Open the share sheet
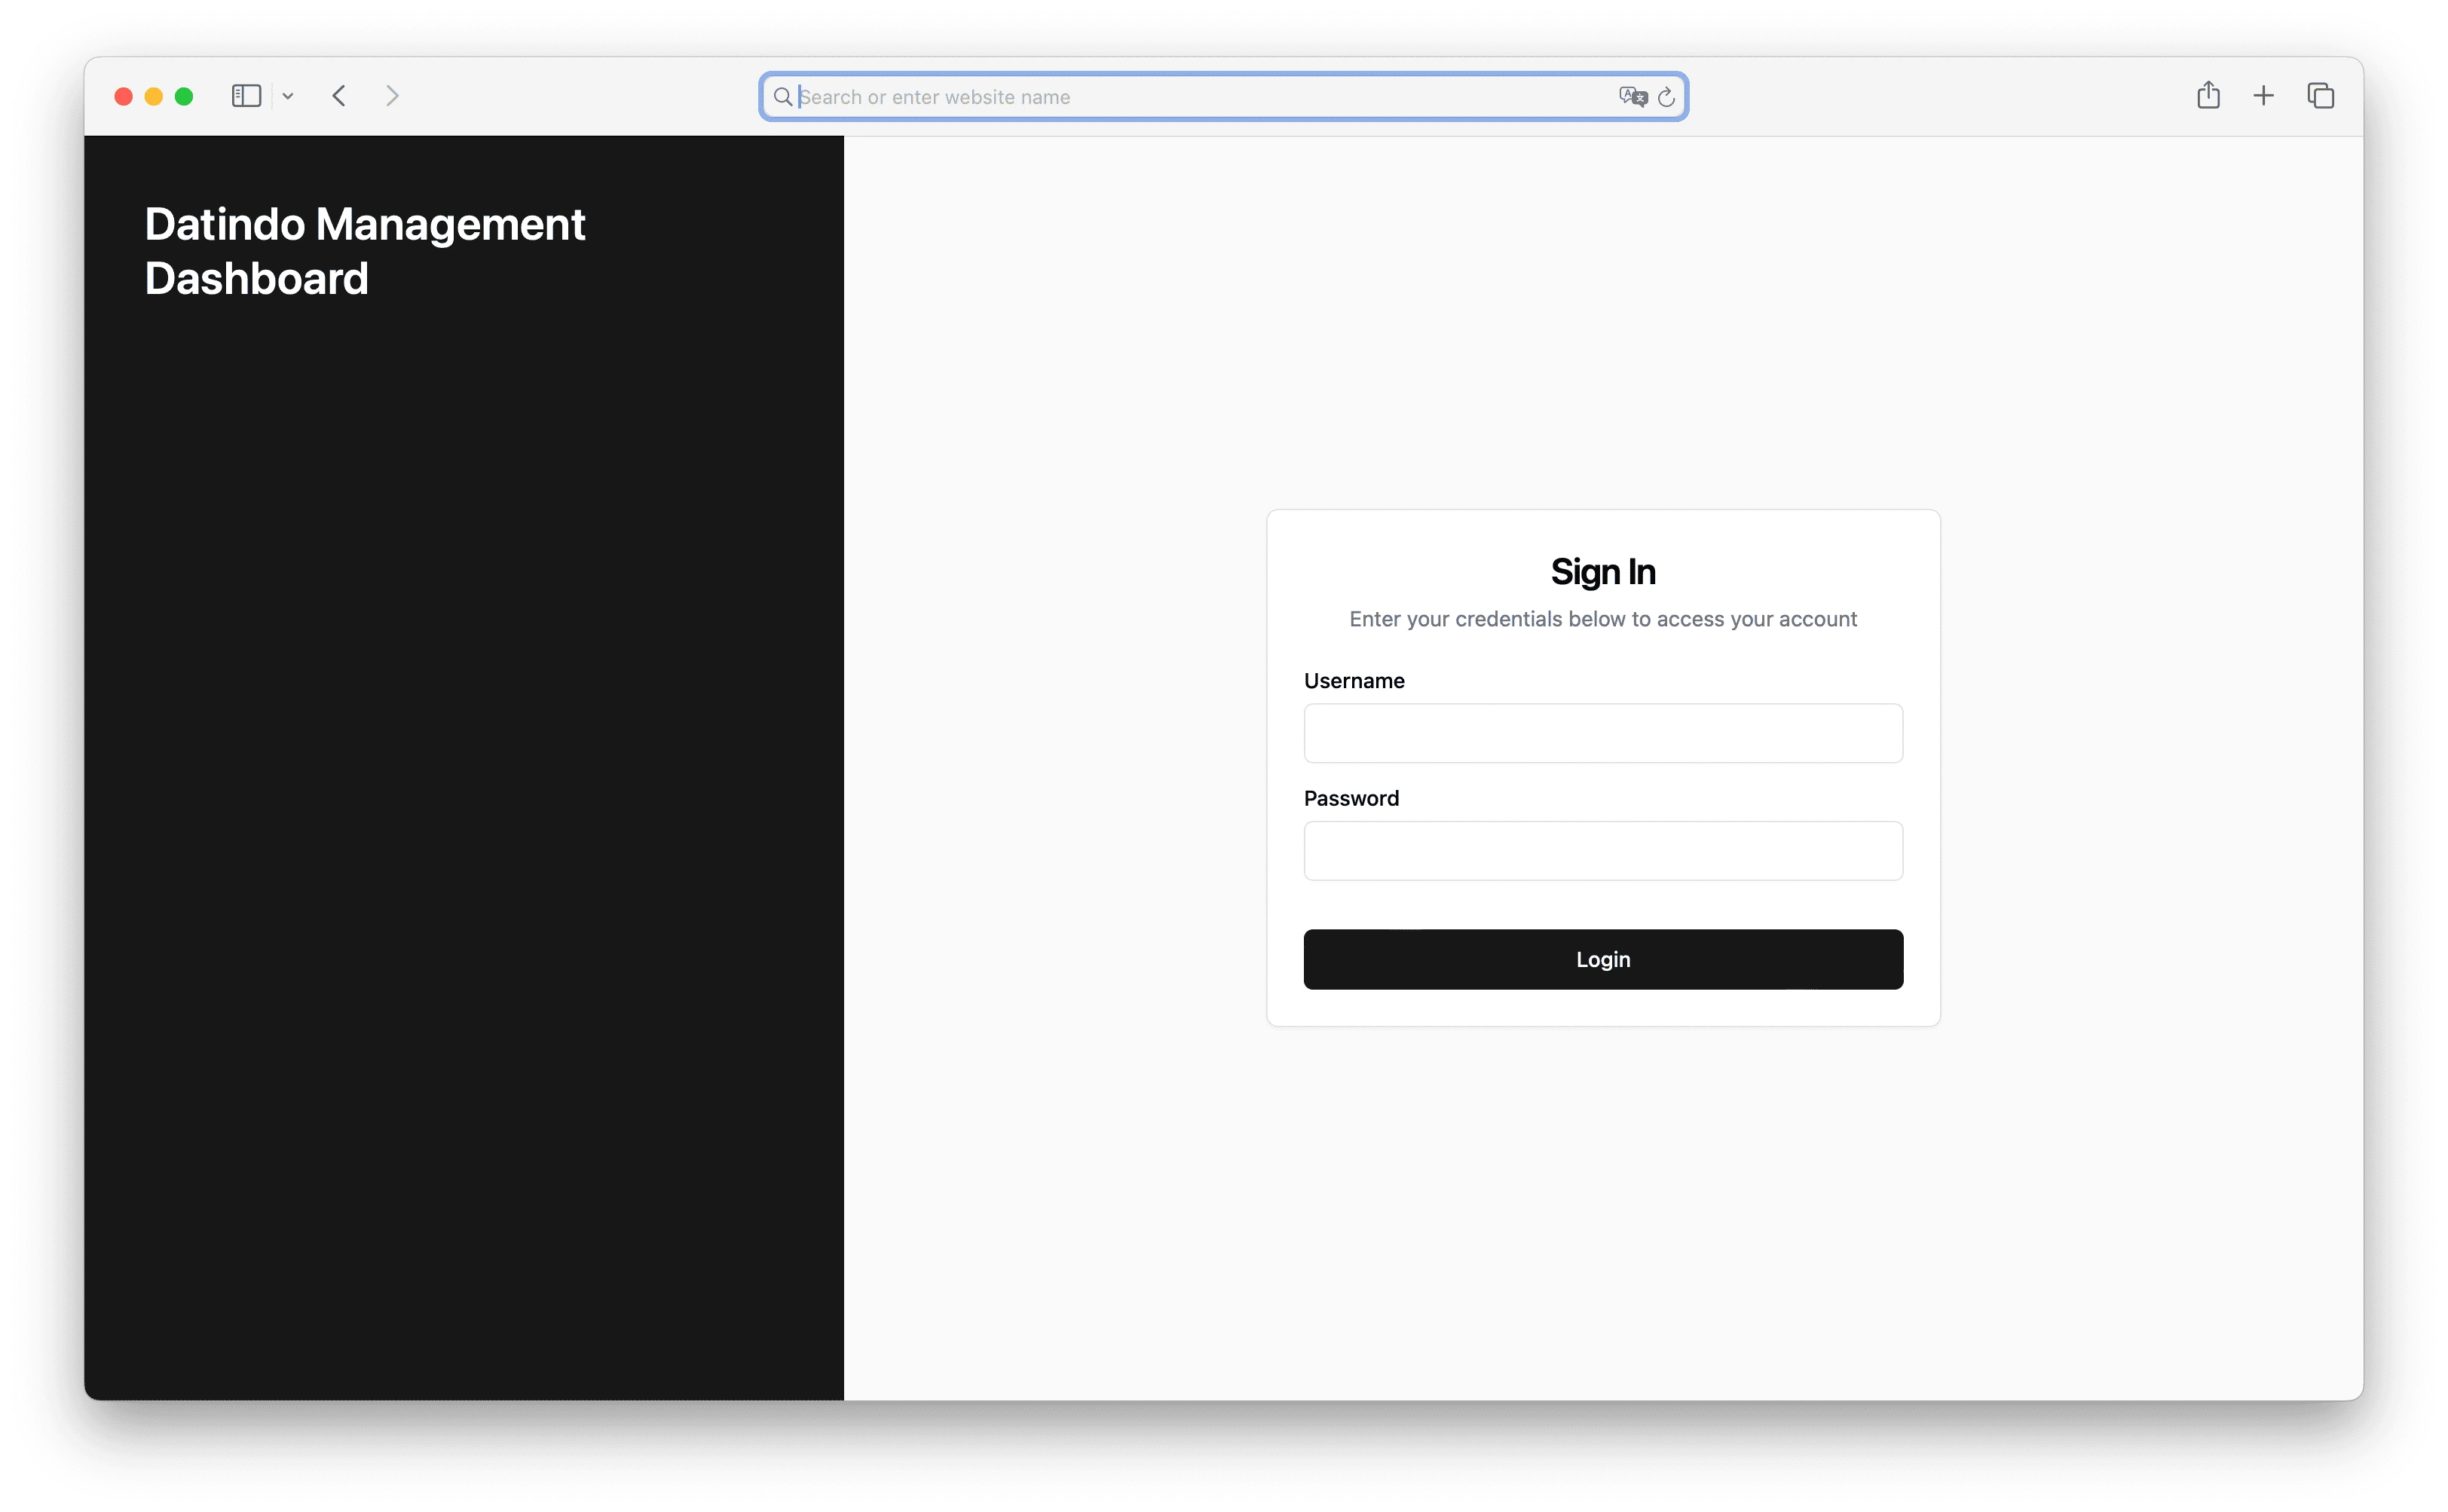Image resolution: width=2448 pixels, height=1512 pixels. point(2208,94)
